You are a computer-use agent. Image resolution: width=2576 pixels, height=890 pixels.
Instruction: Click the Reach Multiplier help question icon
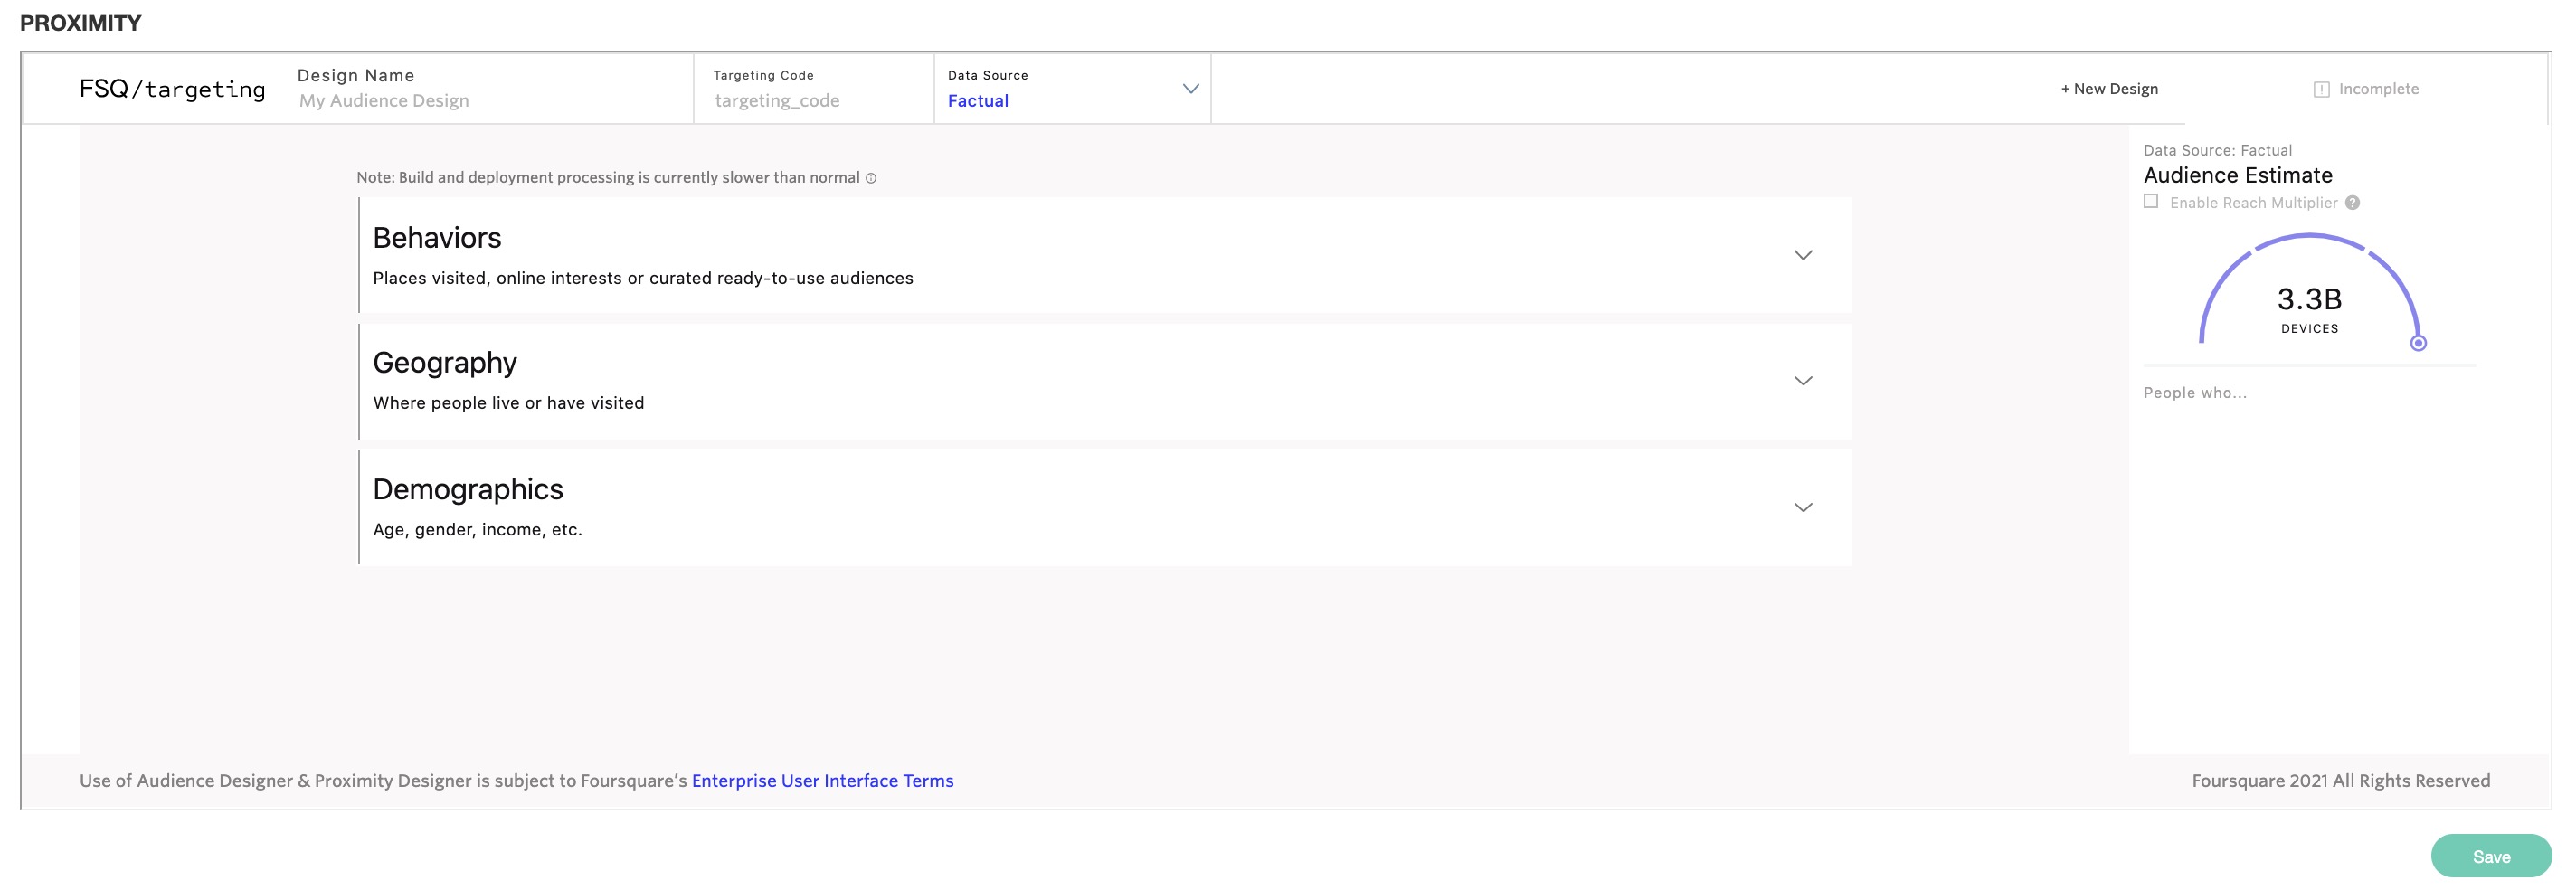tap(2352, 203)
